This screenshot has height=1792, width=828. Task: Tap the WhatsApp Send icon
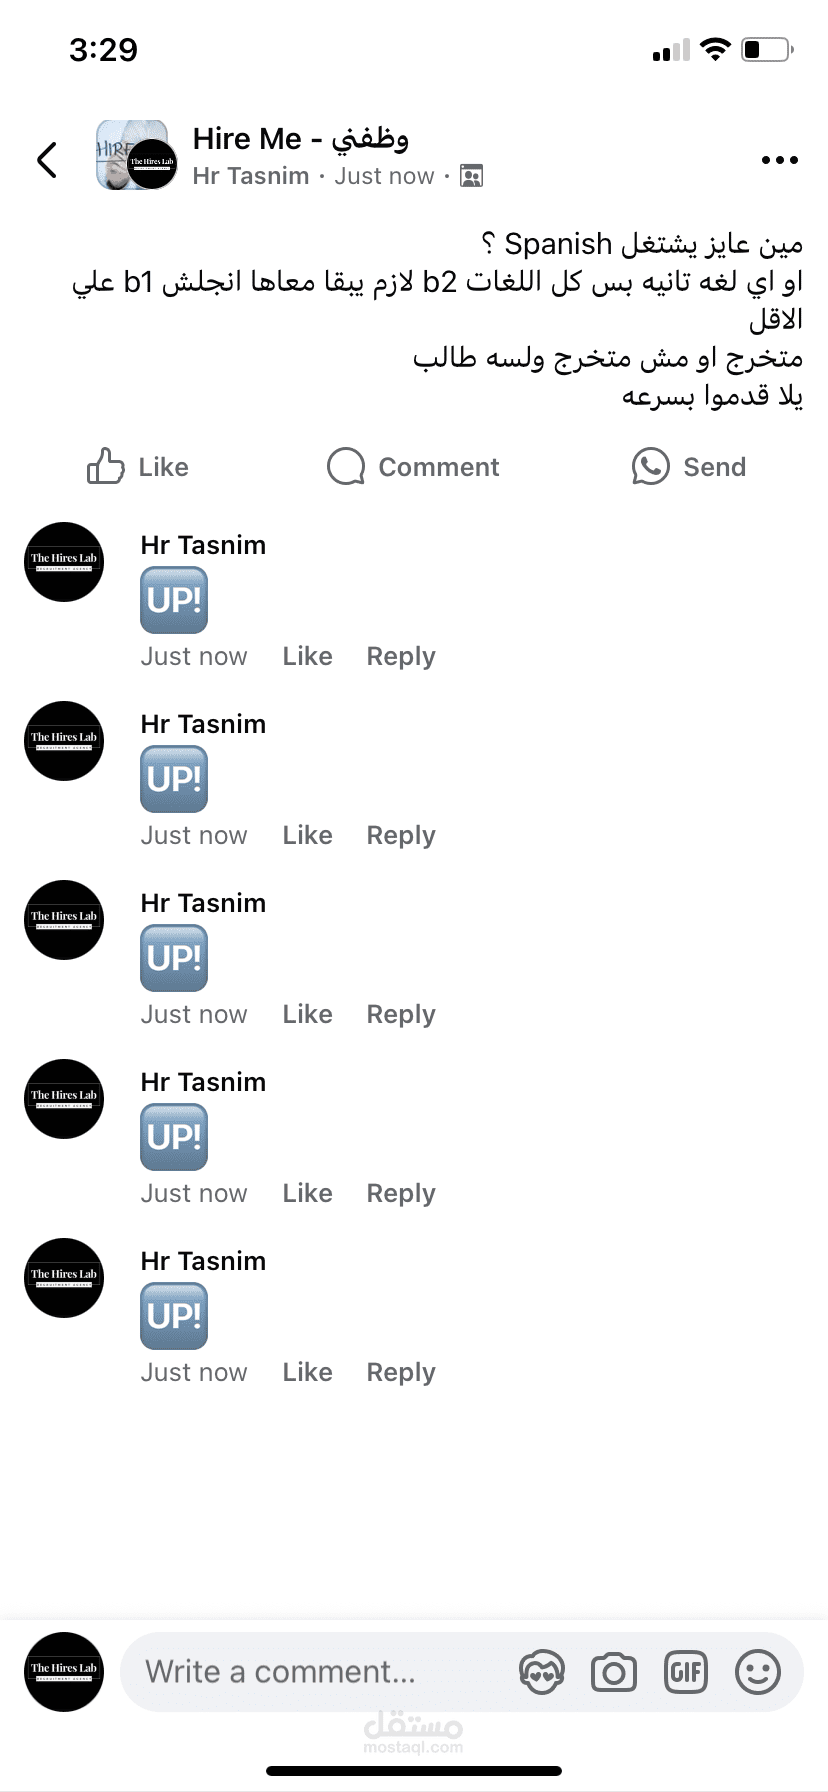click(x=650, y=466)
